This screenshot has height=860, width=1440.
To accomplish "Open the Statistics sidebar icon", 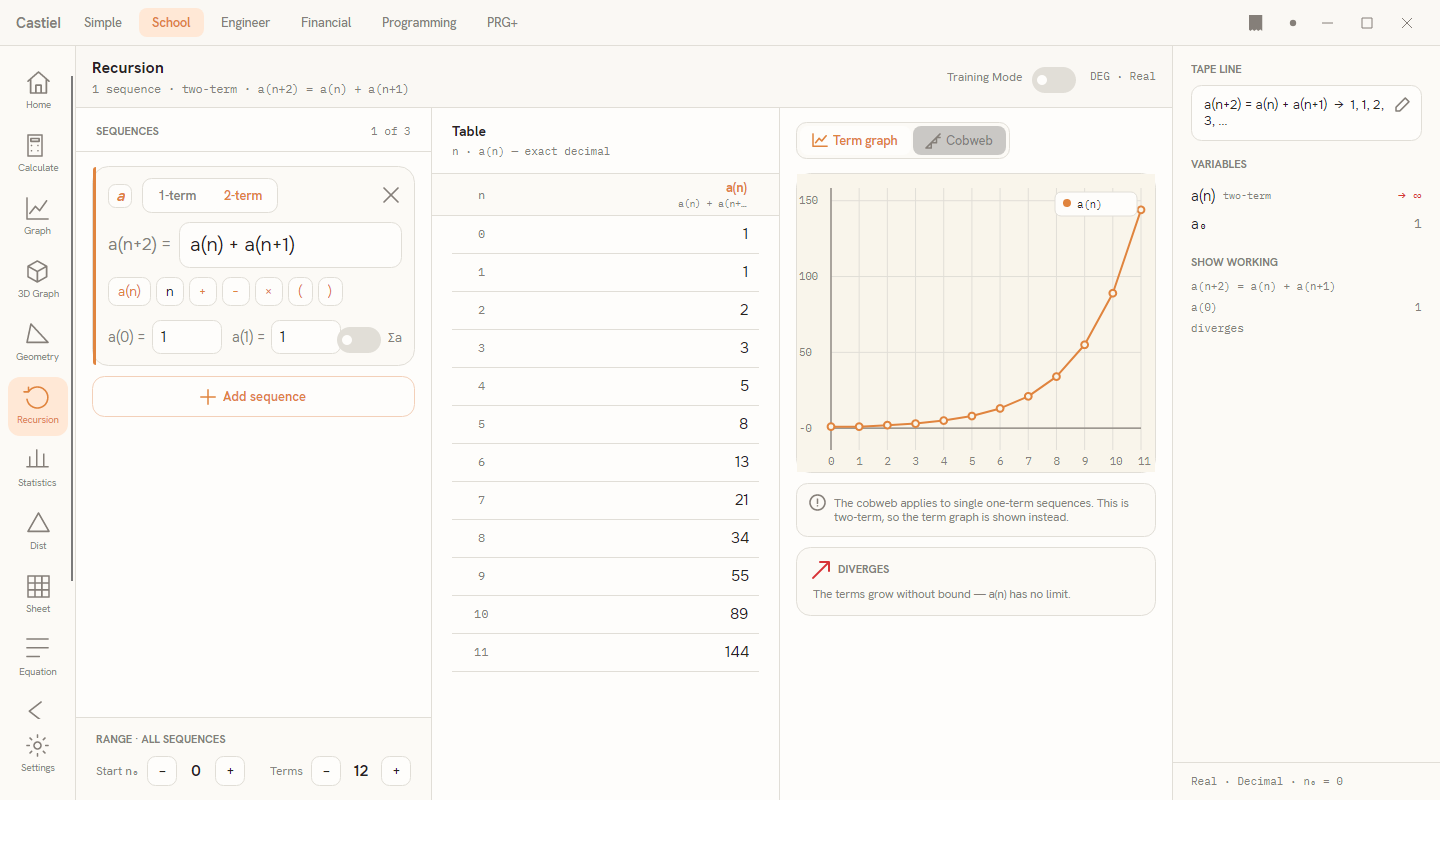I will (x=38, y=468).
